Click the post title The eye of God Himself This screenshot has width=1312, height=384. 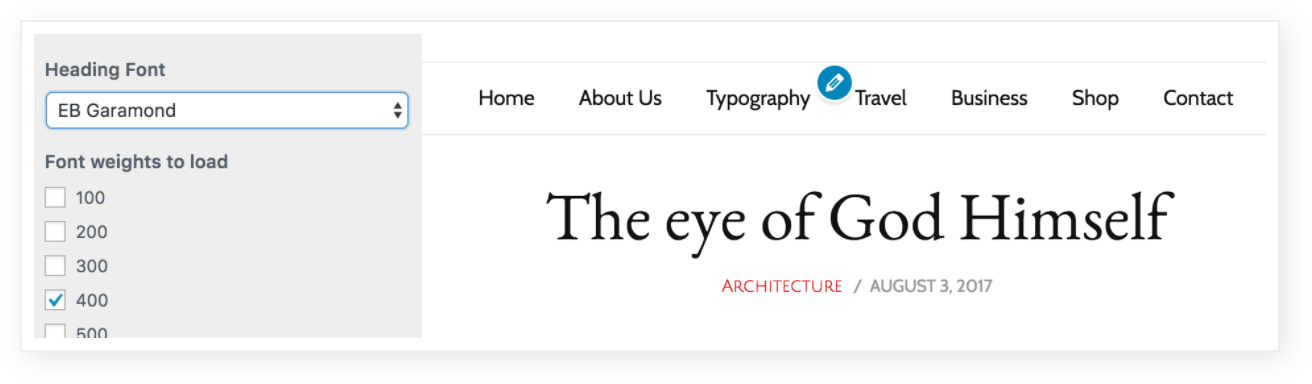858,218
